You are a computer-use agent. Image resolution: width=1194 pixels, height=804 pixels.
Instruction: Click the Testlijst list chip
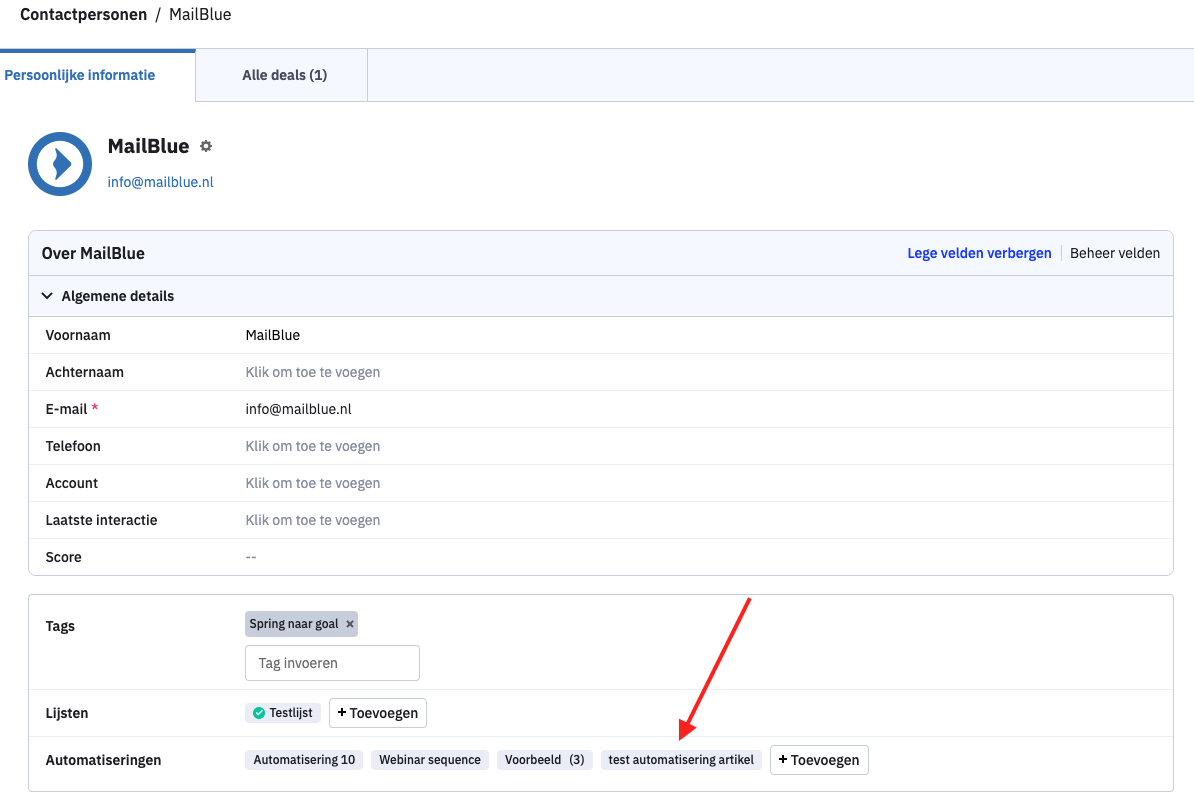coord(283,713)
